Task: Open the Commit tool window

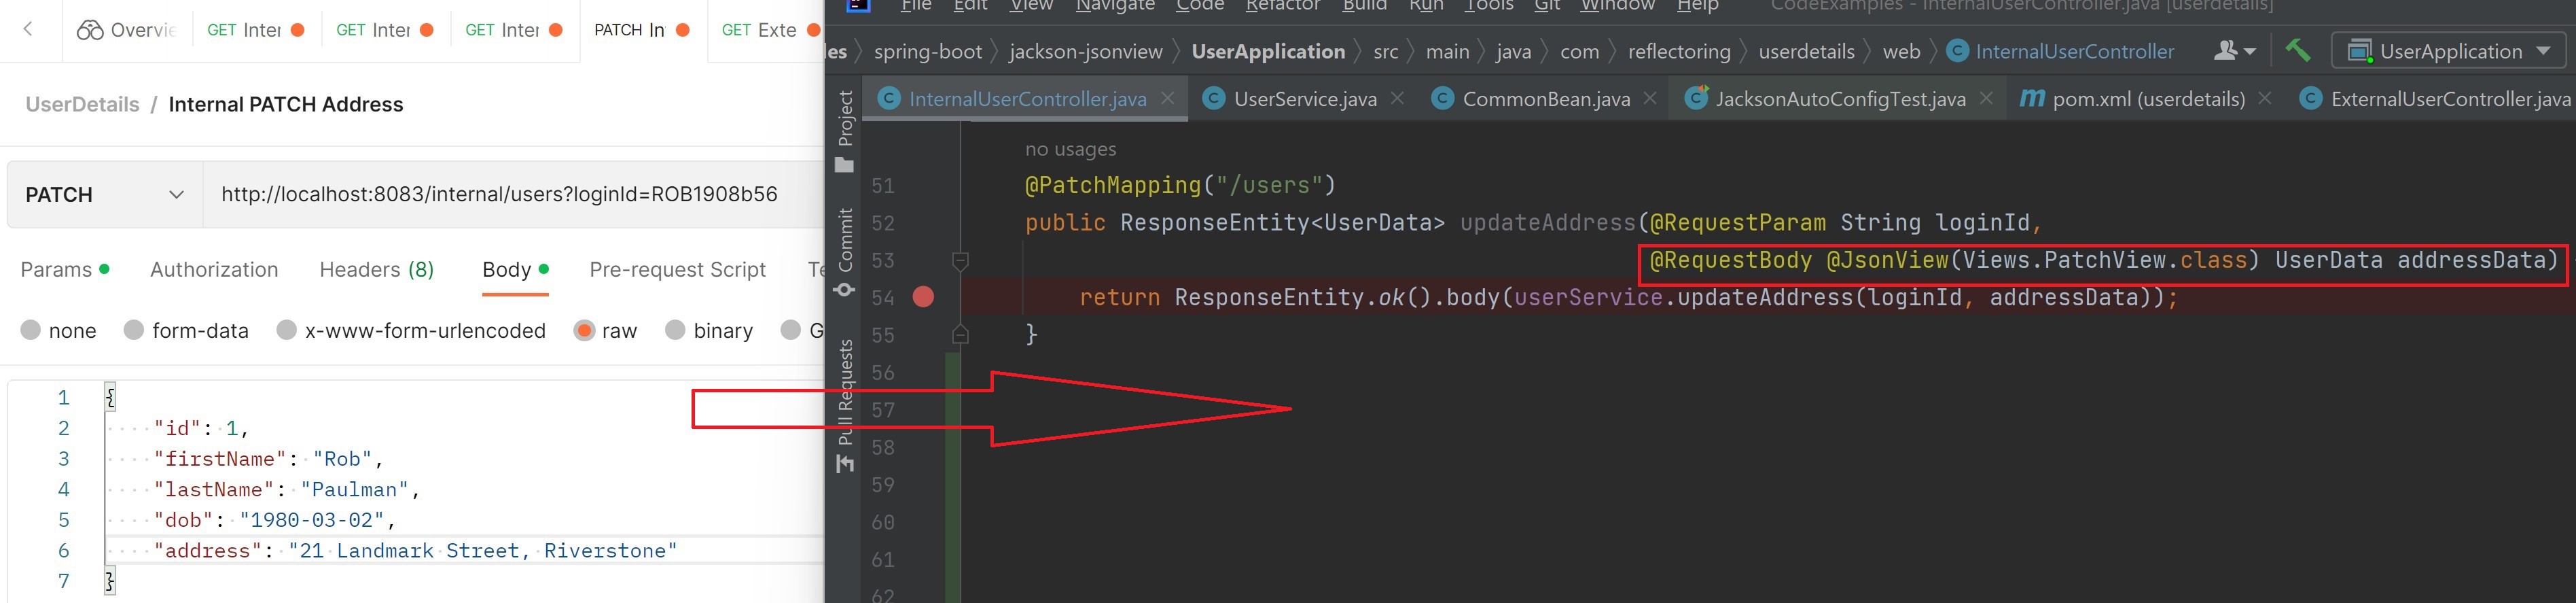Action: pyautogui.click(x=845, y=253)
